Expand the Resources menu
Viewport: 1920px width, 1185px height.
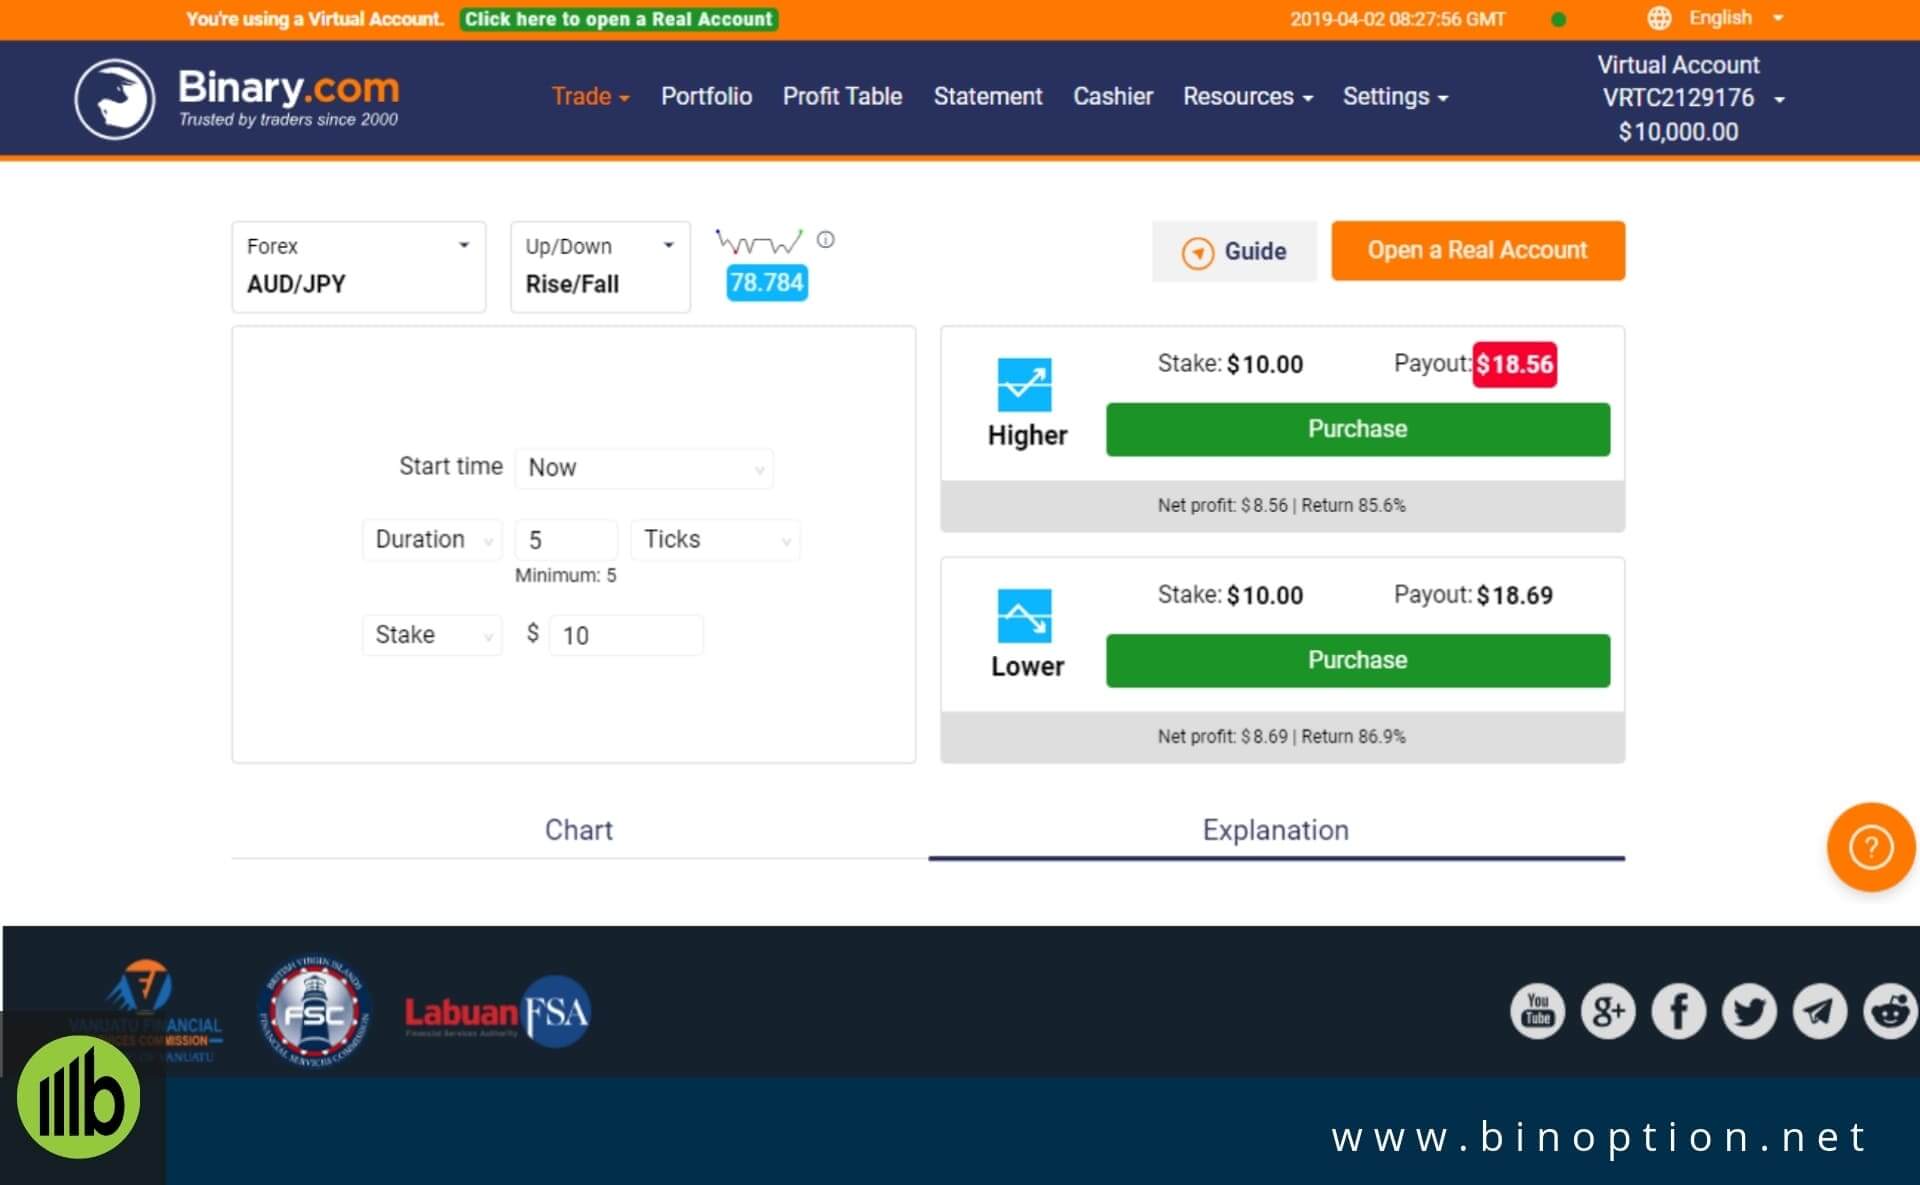(x=1248, y=97)
